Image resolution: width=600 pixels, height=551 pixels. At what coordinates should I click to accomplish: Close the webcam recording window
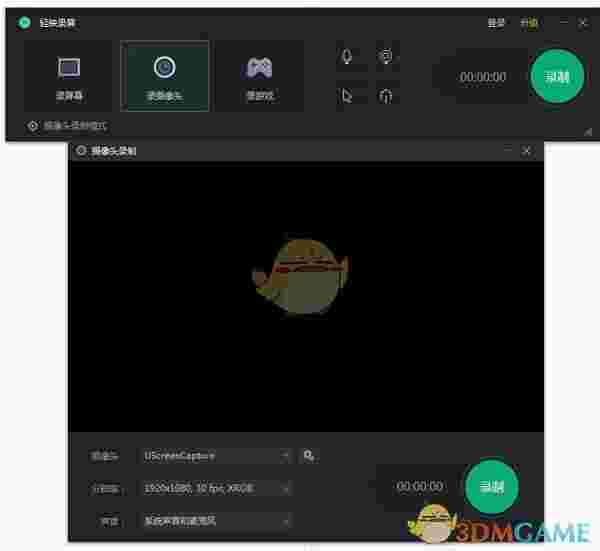coord(527,150)
